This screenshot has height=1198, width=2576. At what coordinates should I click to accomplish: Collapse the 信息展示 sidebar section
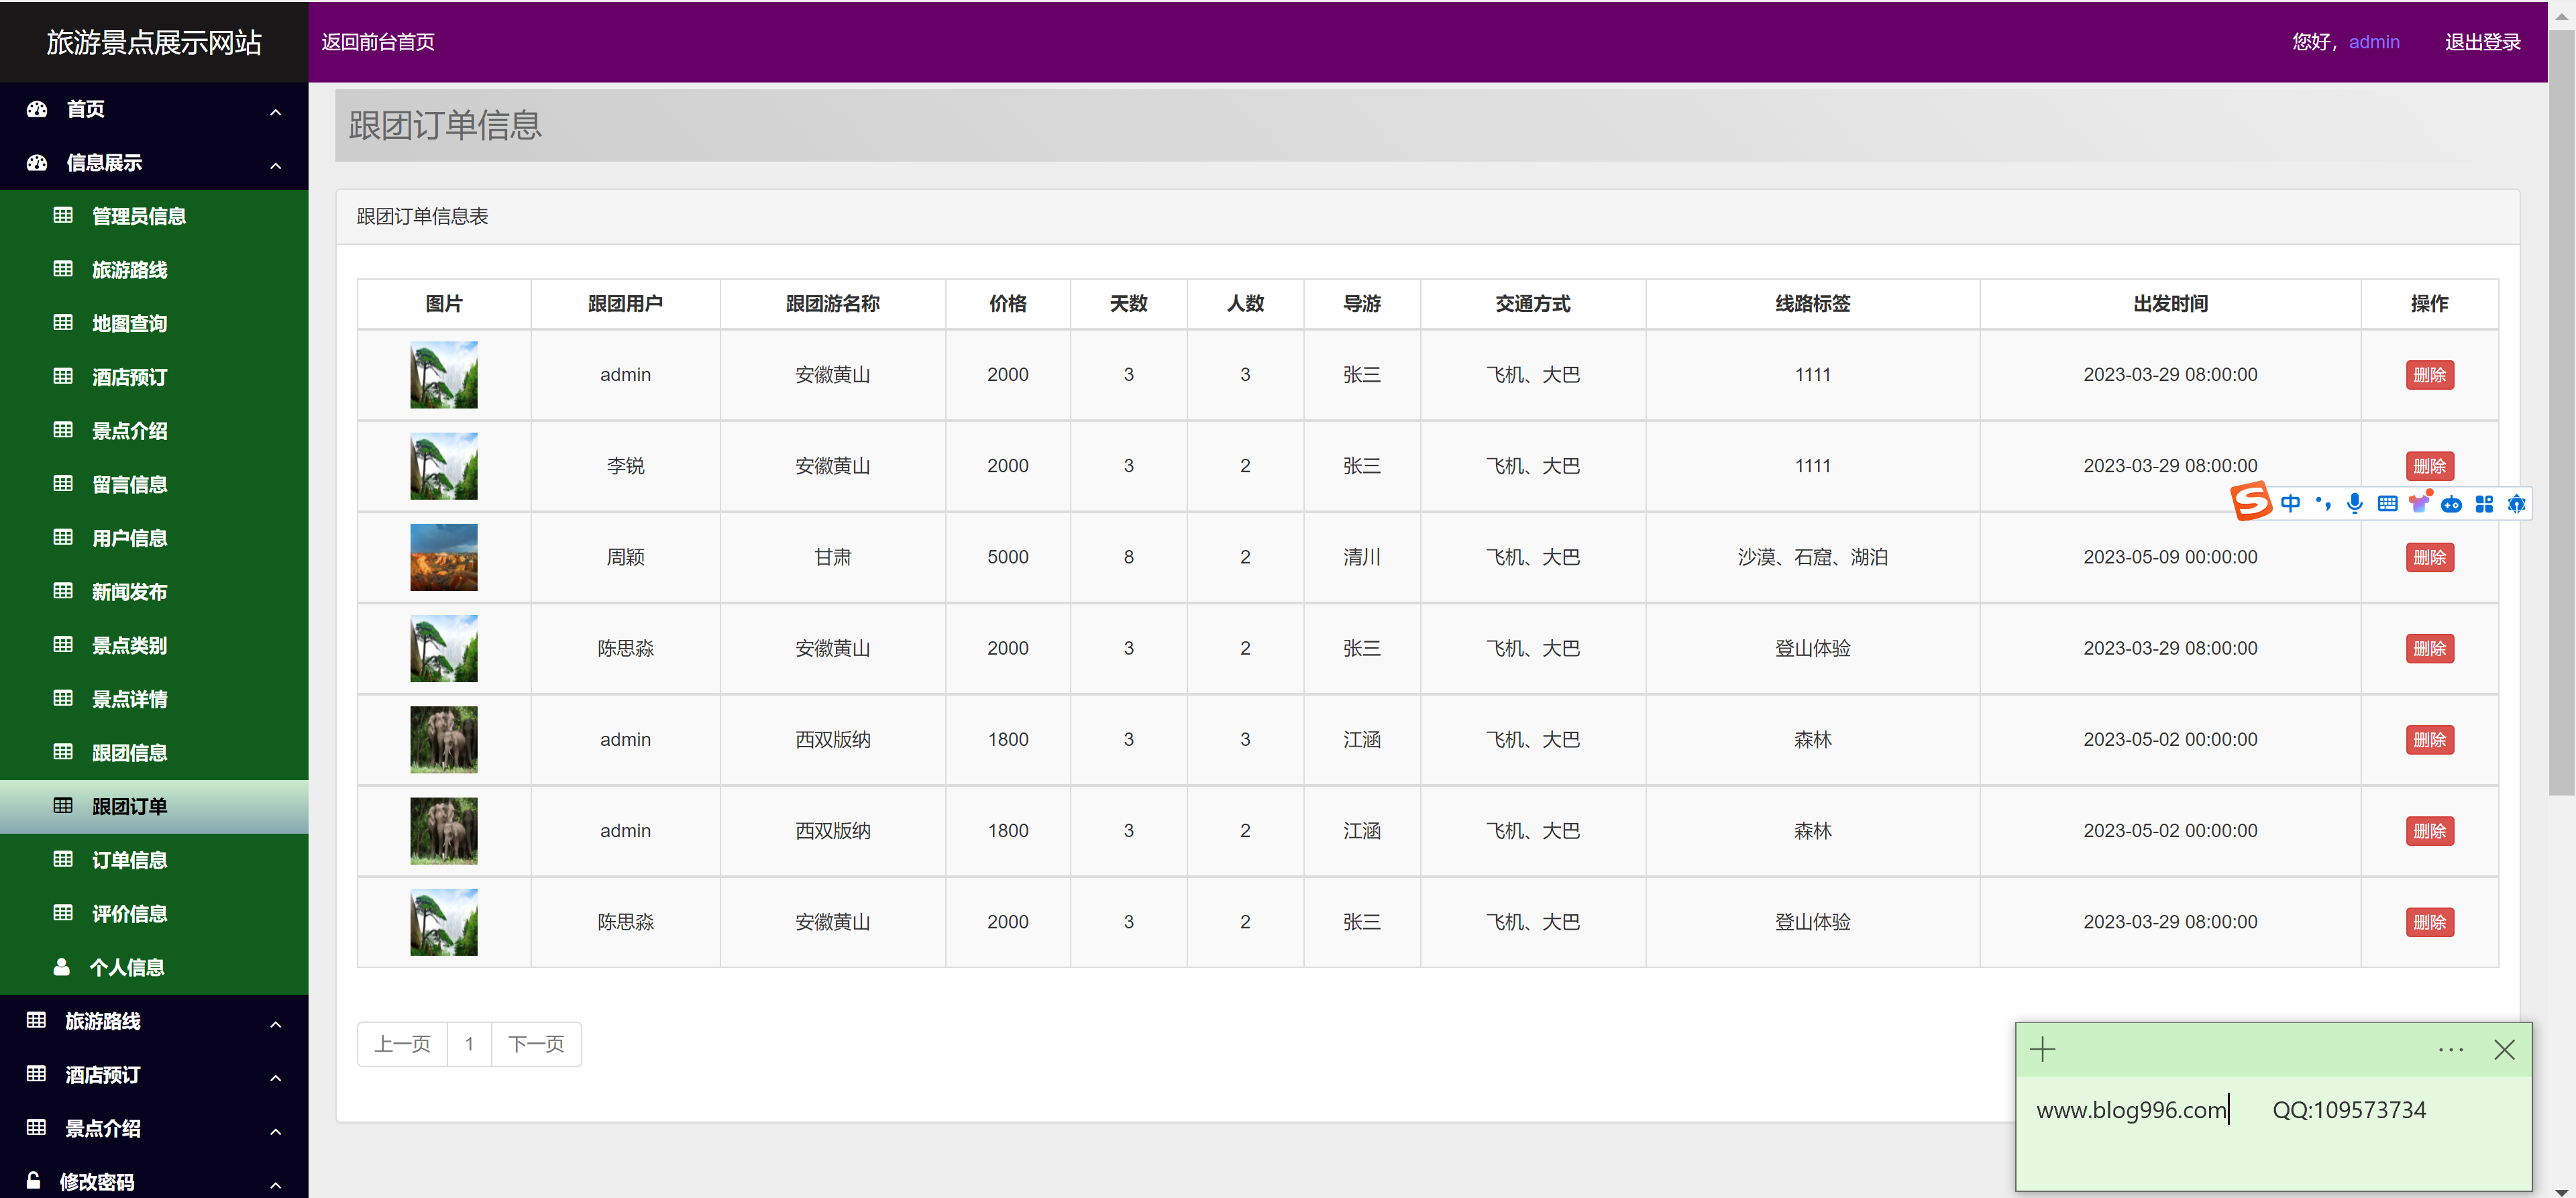coord(275,165)
